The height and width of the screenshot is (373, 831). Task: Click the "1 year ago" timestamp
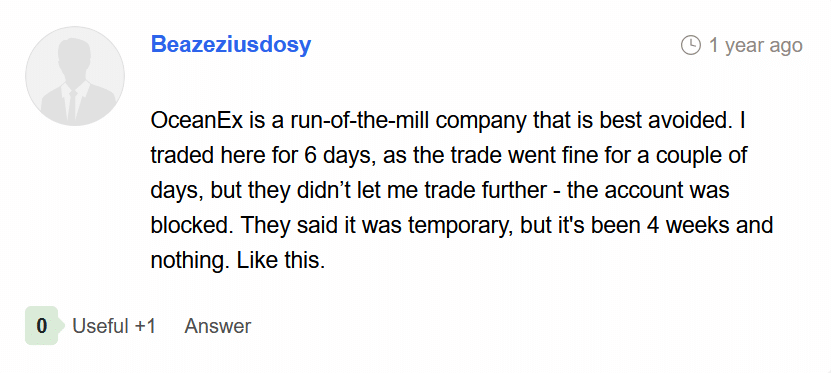(x=755, y=45)
